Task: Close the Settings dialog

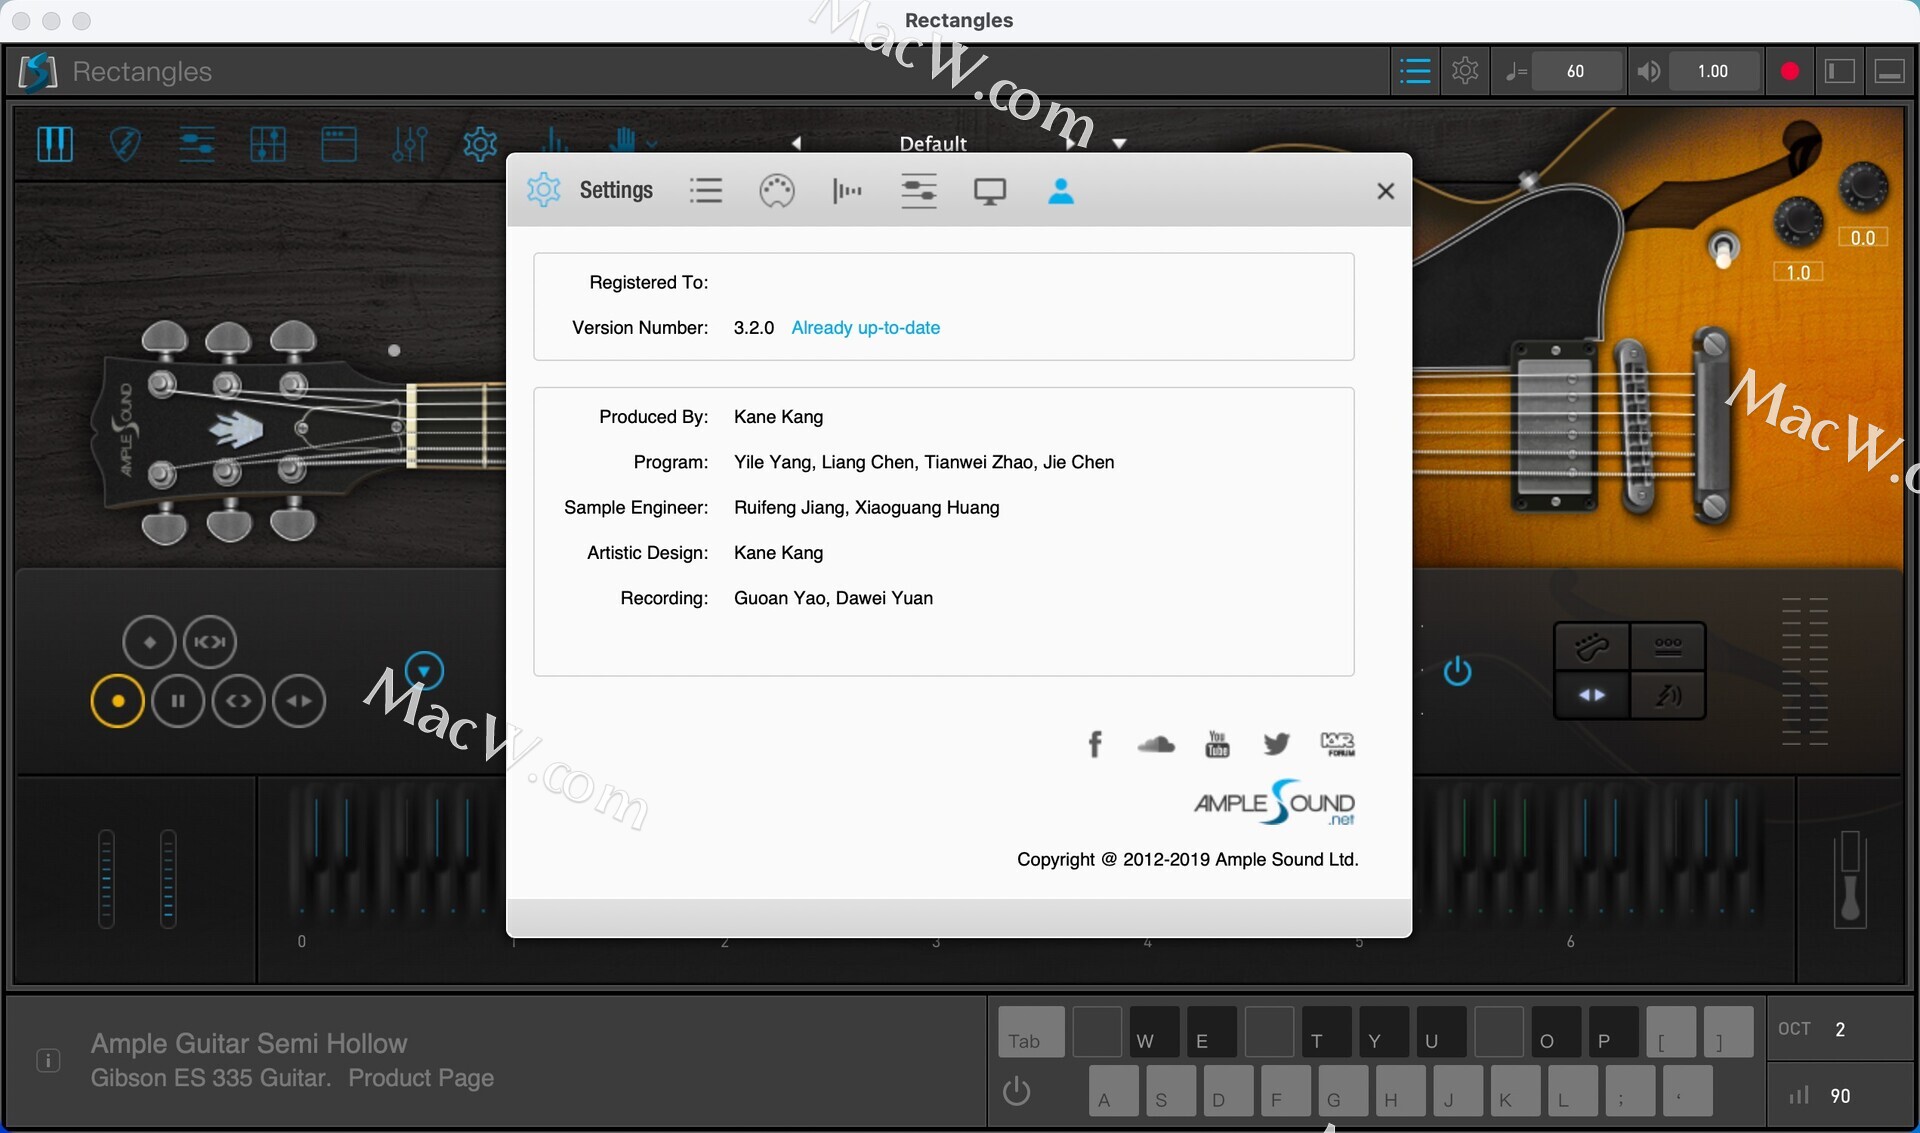Action: click(x=1385, y=190)
